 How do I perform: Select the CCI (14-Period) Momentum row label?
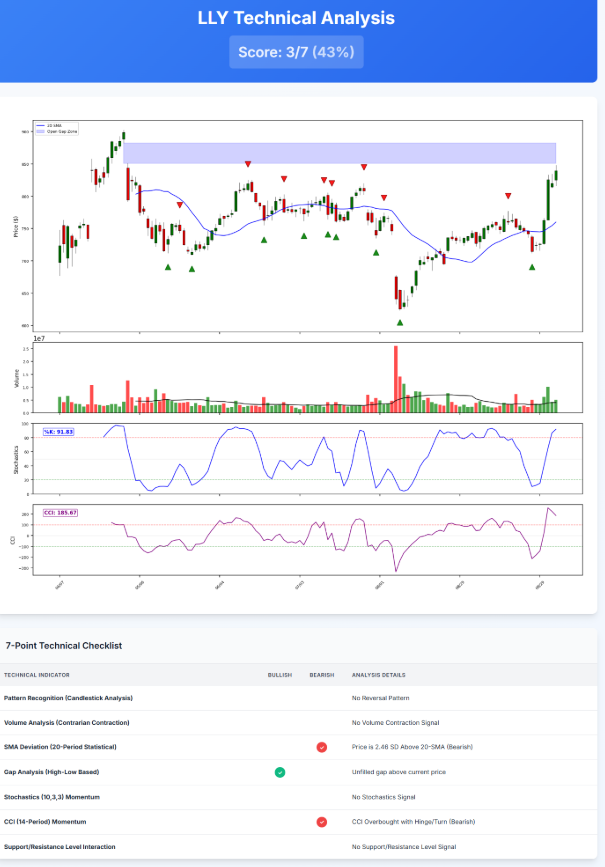[x=45, y=822]
